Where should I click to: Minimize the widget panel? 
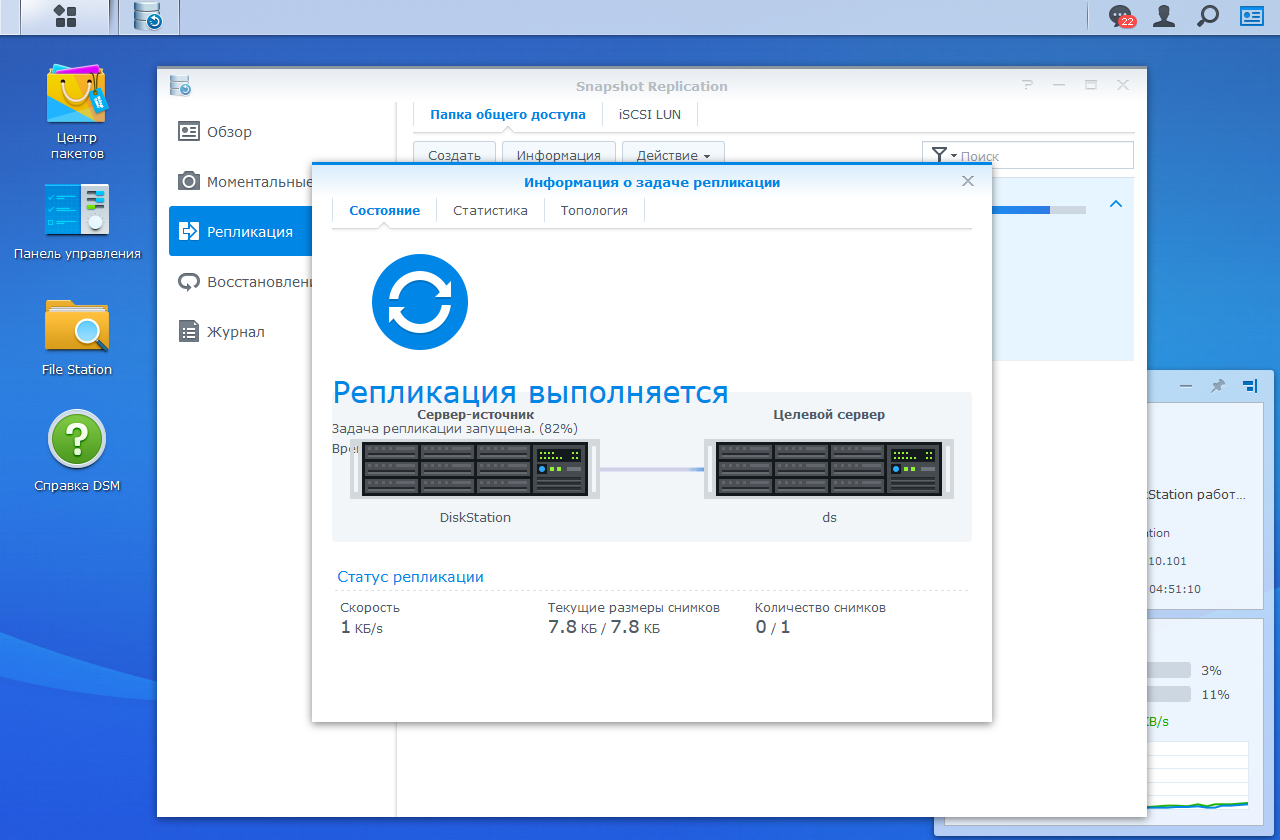(1186, 386)
